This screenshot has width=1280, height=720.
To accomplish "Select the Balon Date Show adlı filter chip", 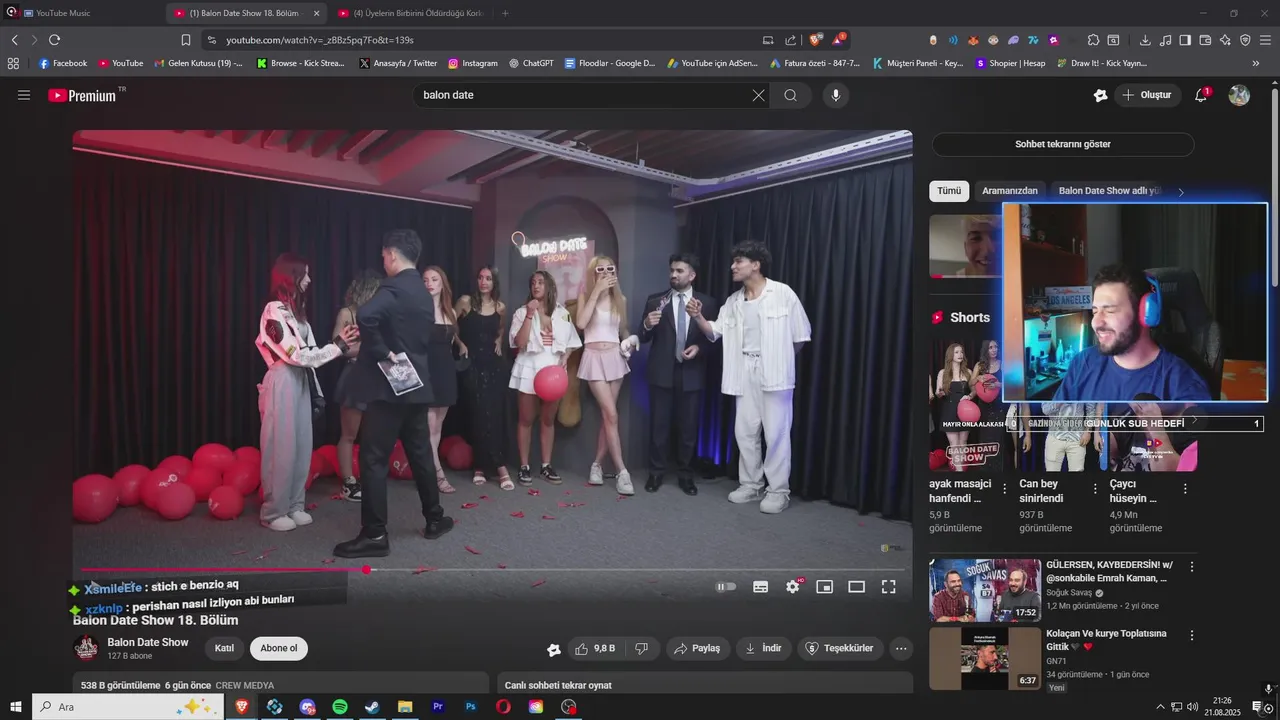I will [x=1110, y=190].
